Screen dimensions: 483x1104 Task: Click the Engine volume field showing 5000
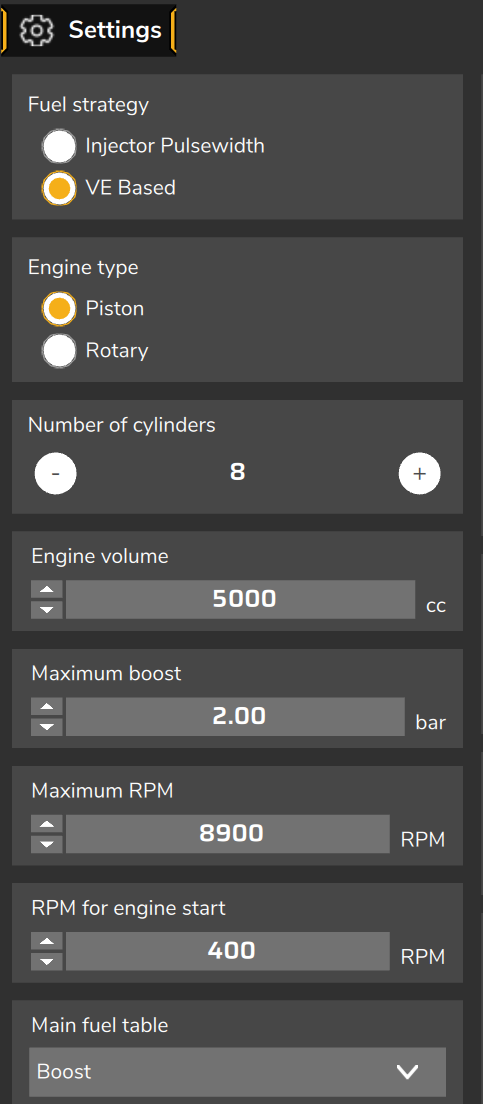[x=241, y=599]
